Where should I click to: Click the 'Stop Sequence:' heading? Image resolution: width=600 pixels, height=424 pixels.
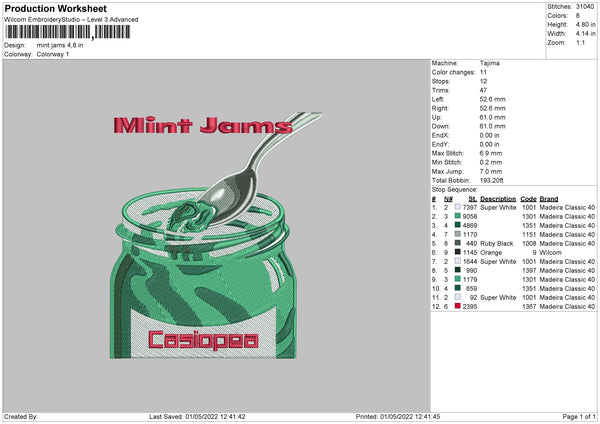coord(455,190)
